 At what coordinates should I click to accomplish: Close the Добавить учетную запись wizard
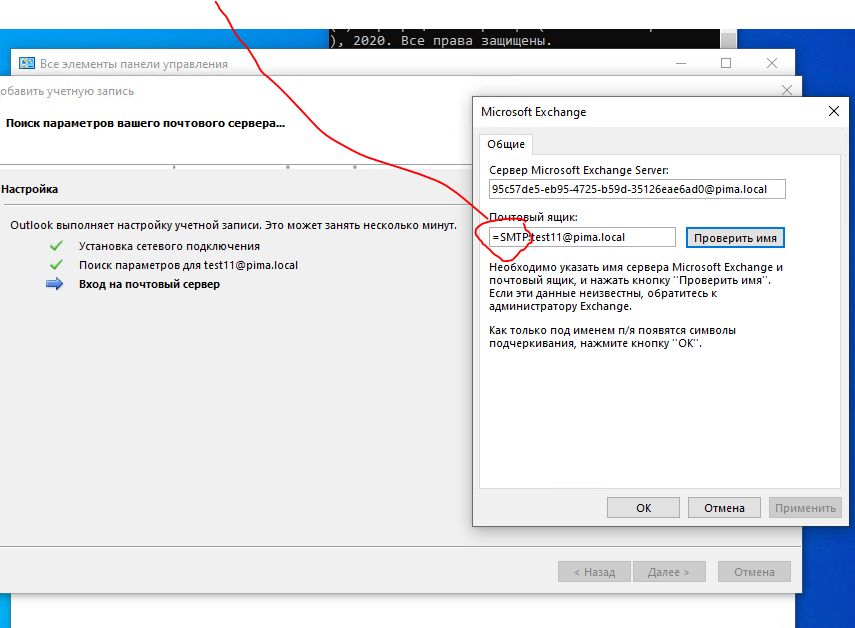[x=787, y=90]
